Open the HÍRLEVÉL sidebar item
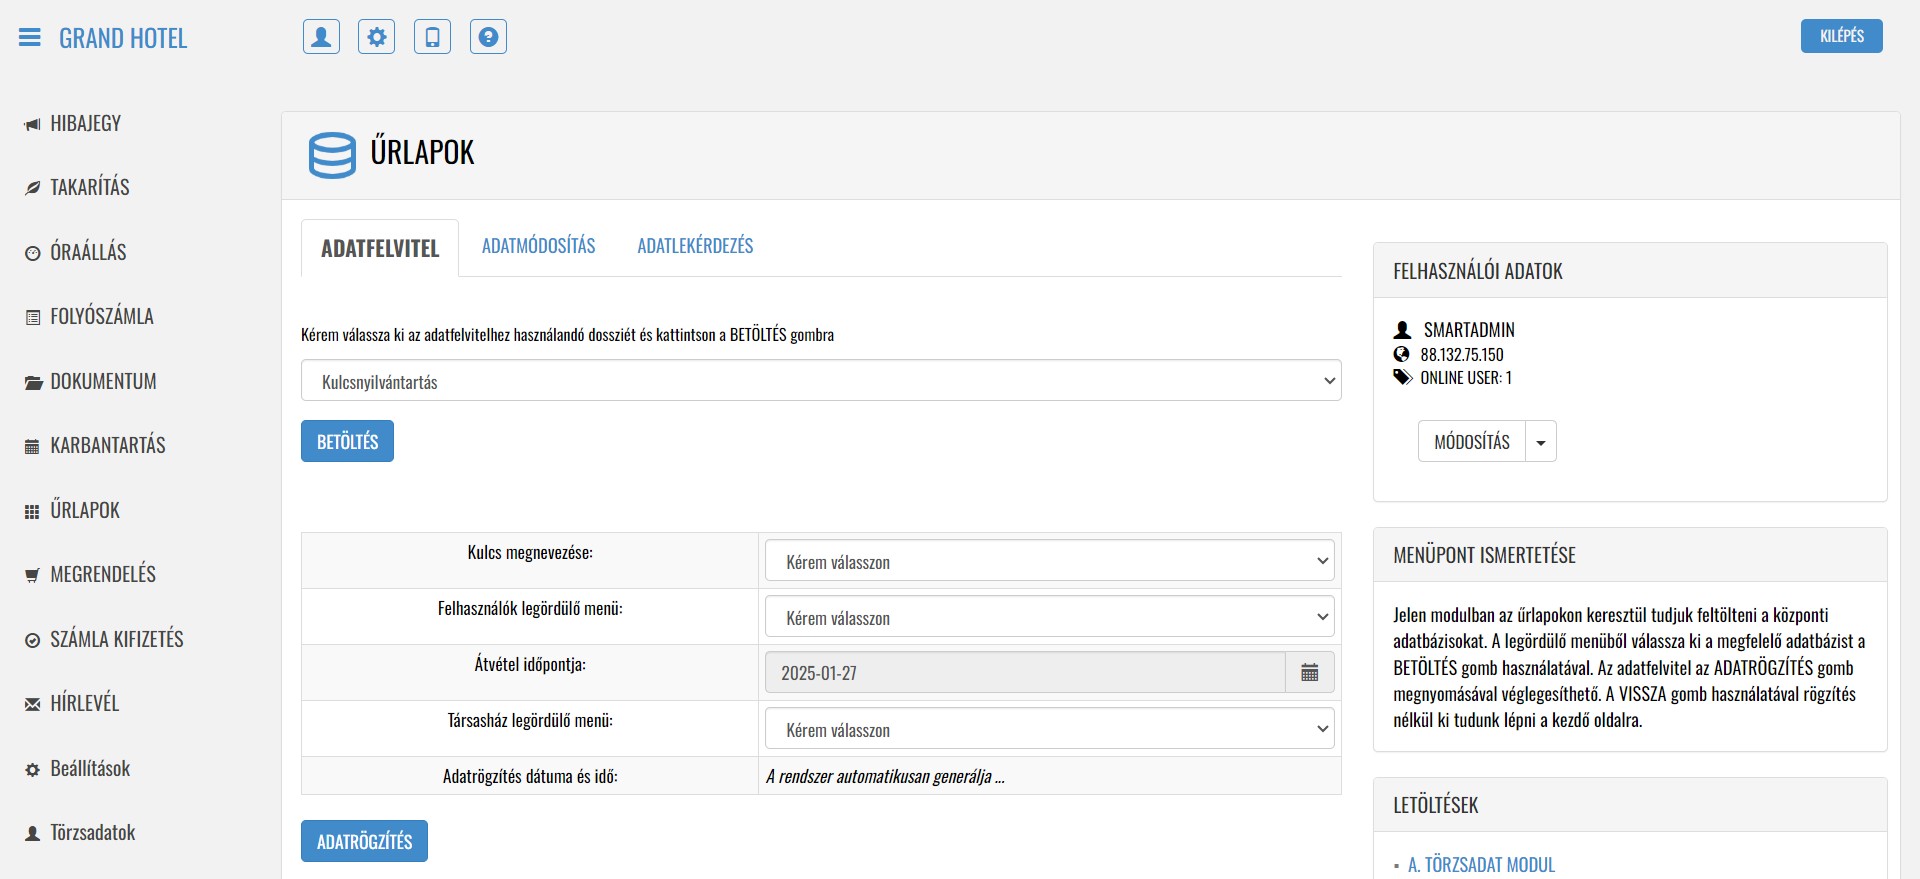The height and width of the screenshot is (879, 1920). pyautogui.click(x=84, y=704)
